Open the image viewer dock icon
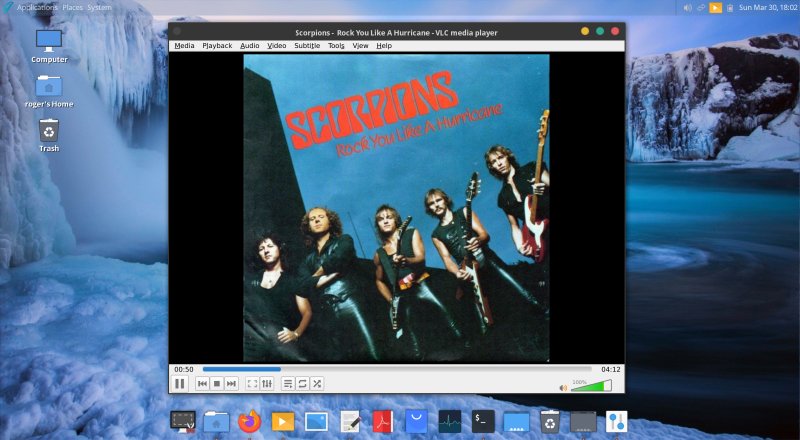This screenshot has height=440, width=800. (x=316, y=422)
